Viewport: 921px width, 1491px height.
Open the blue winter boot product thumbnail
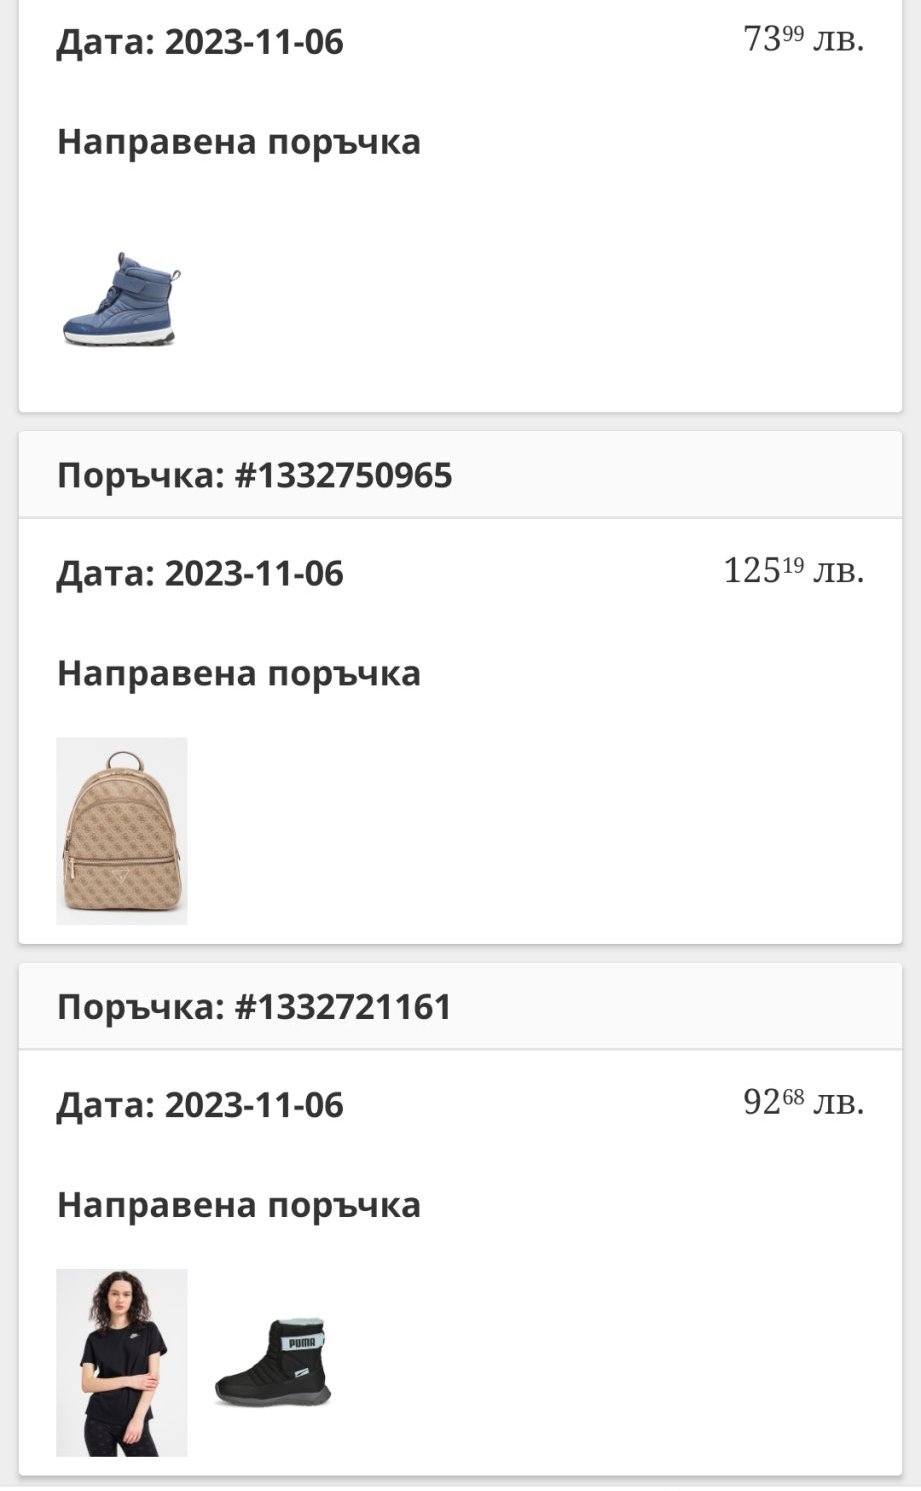pos(121,300)
